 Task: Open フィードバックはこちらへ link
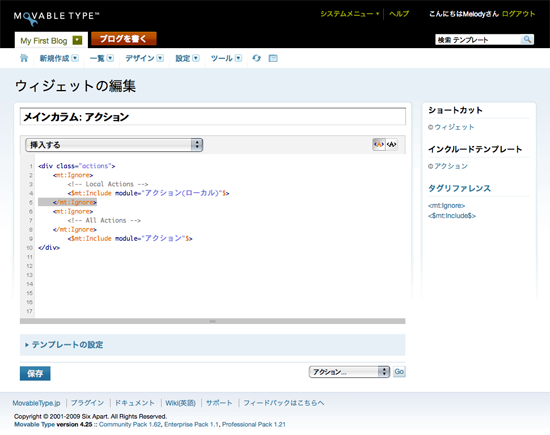coord(284,403)
